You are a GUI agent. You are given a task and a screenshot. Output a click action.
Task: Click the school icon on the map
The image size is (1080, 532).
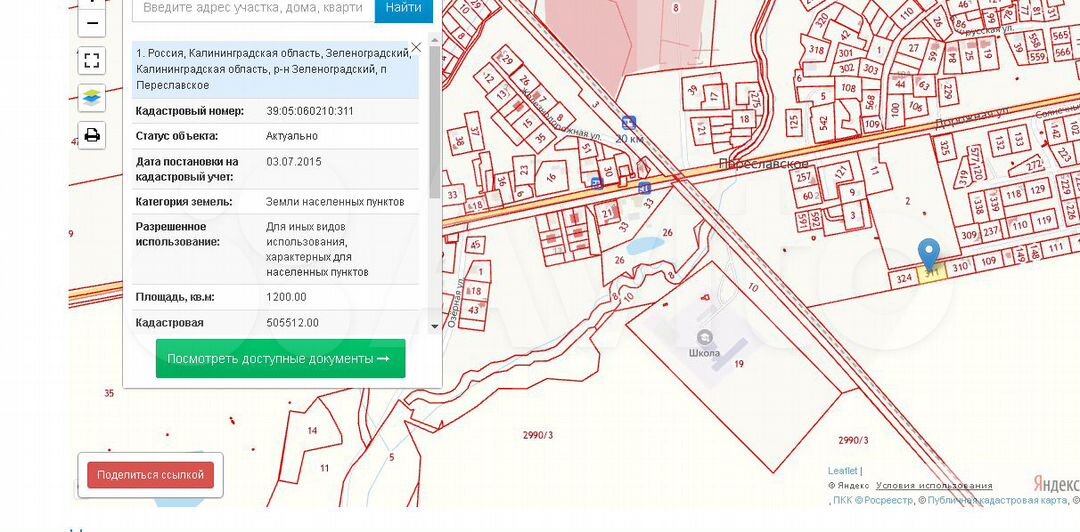[705, 337]
